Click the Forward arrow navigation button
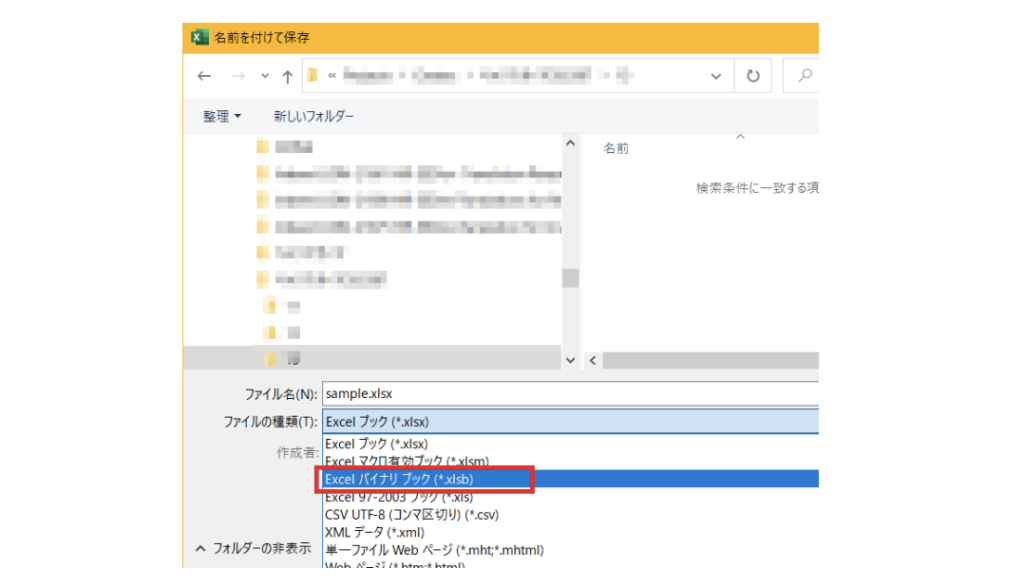Screen dimensions: 1024x587 click(x=238, y=76)
